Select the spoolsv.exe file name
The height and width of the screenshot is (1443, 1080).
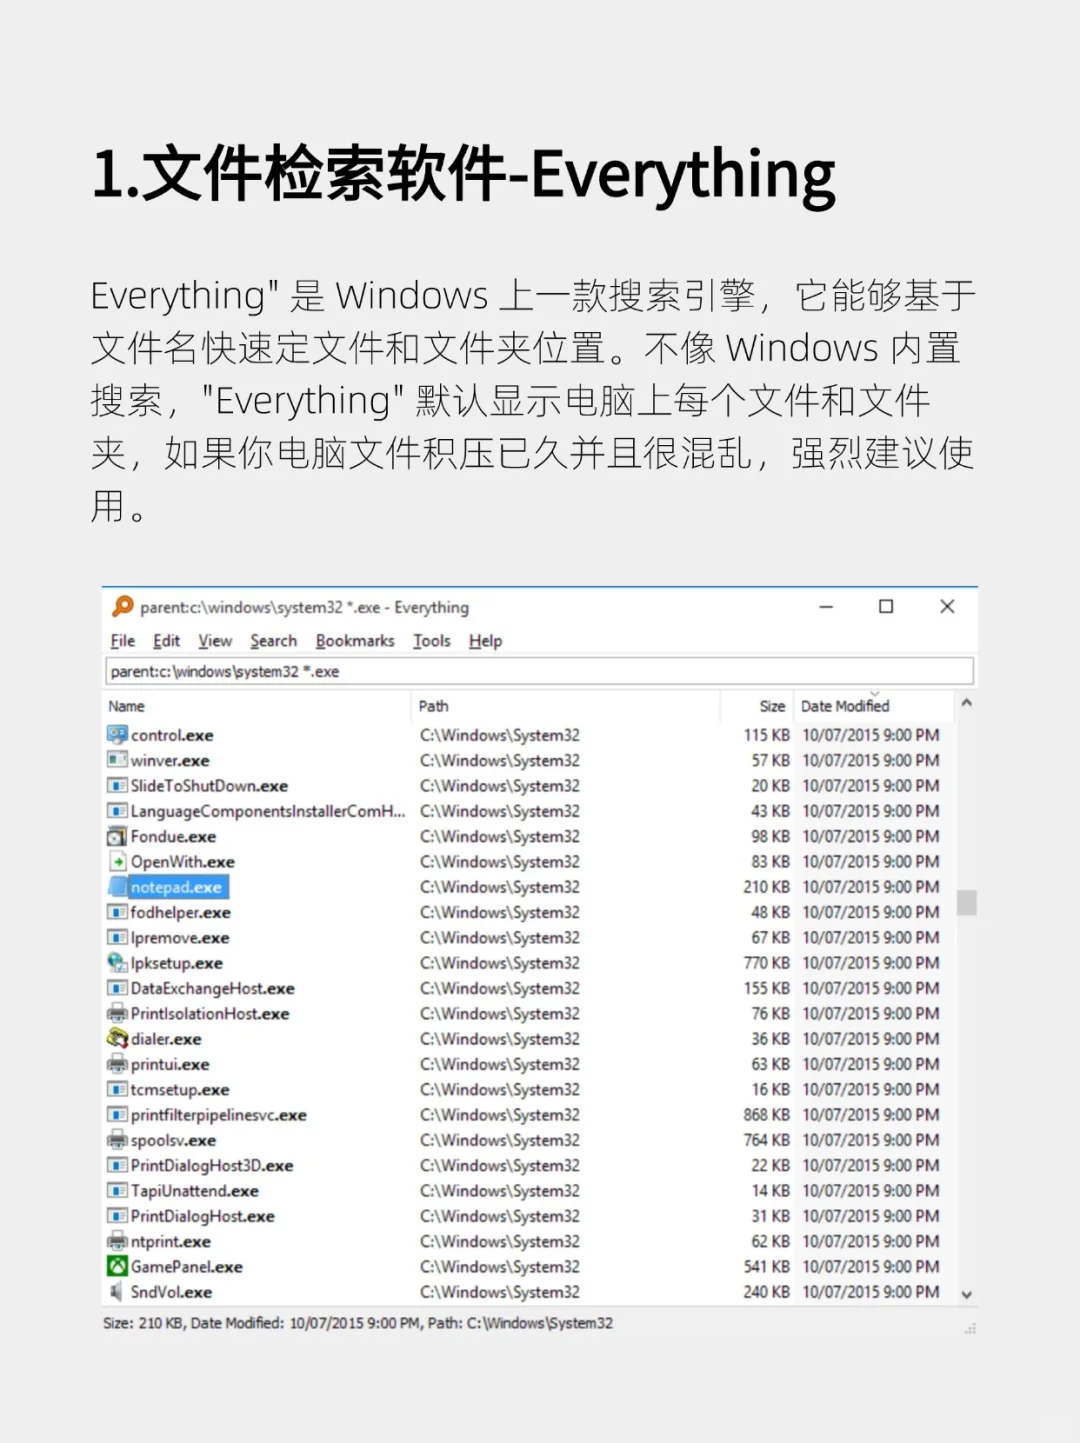coord(173,1140)
